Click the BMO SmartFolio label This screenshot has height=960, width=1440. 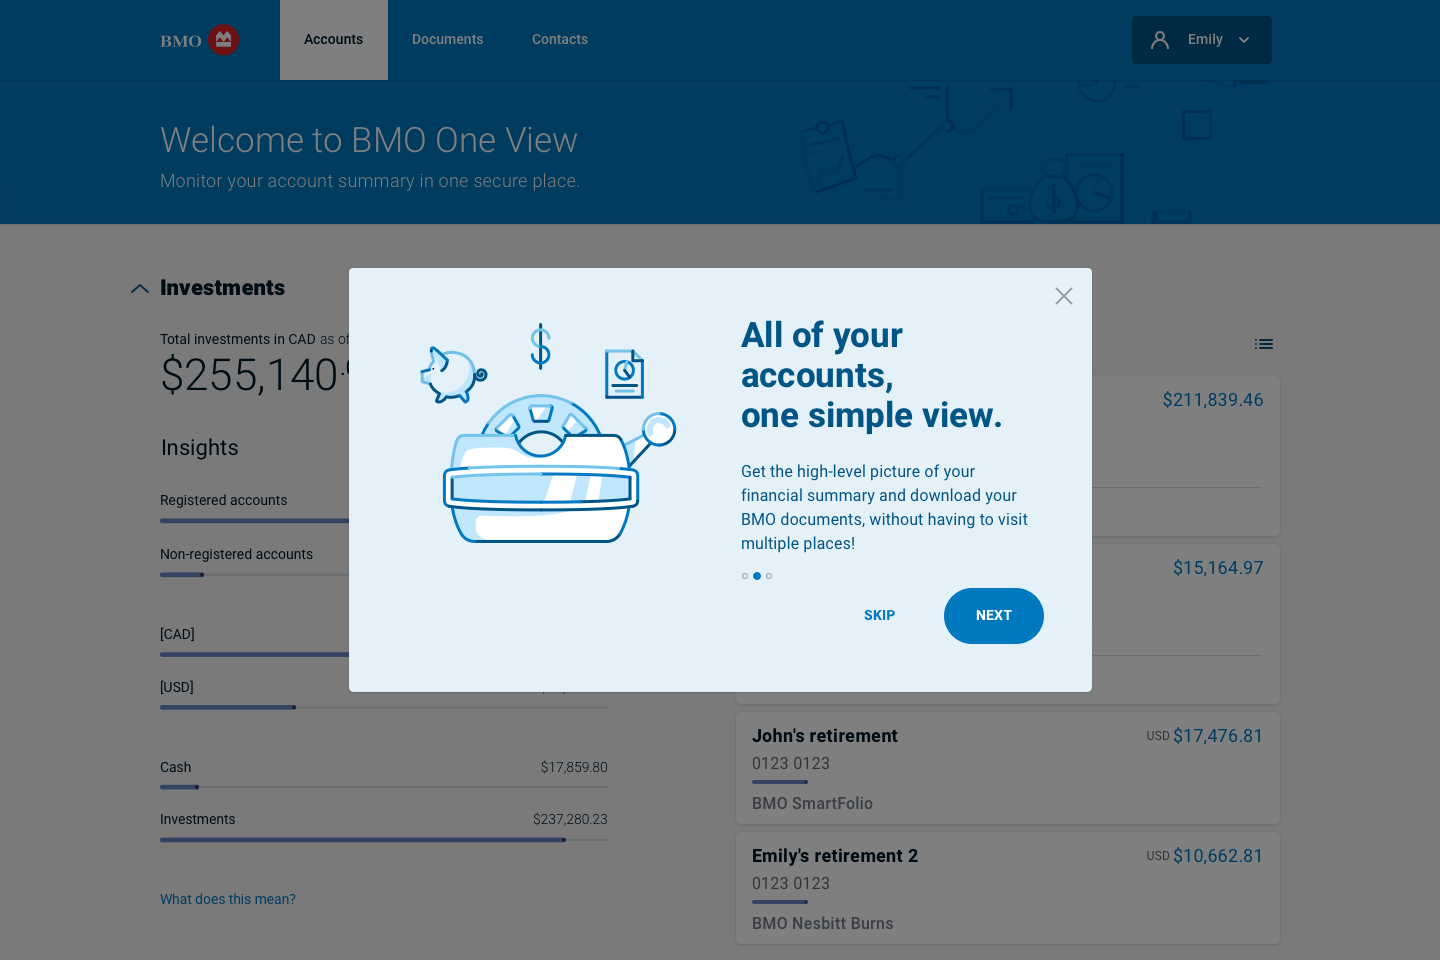pos(812,804)
